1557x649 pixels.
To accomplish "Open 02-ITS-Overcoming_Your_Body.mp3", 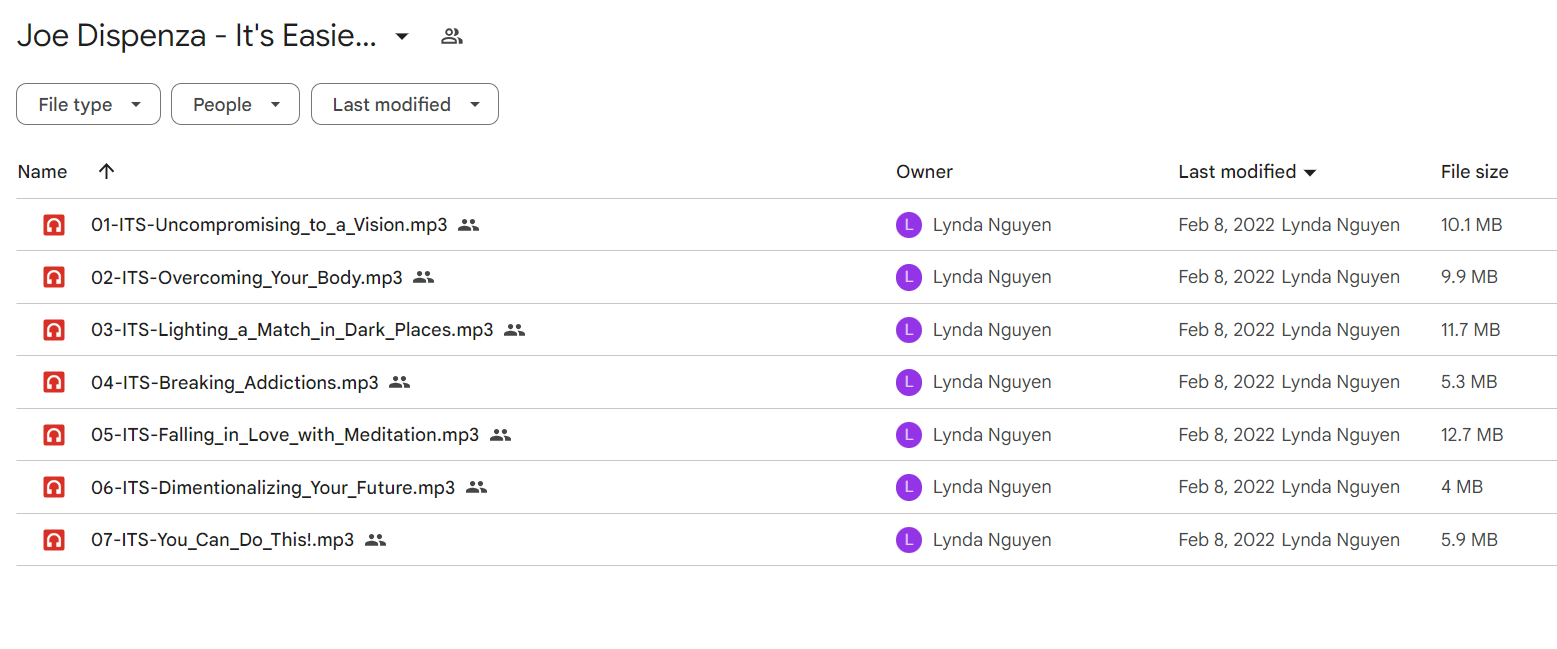I will point(247,277).
